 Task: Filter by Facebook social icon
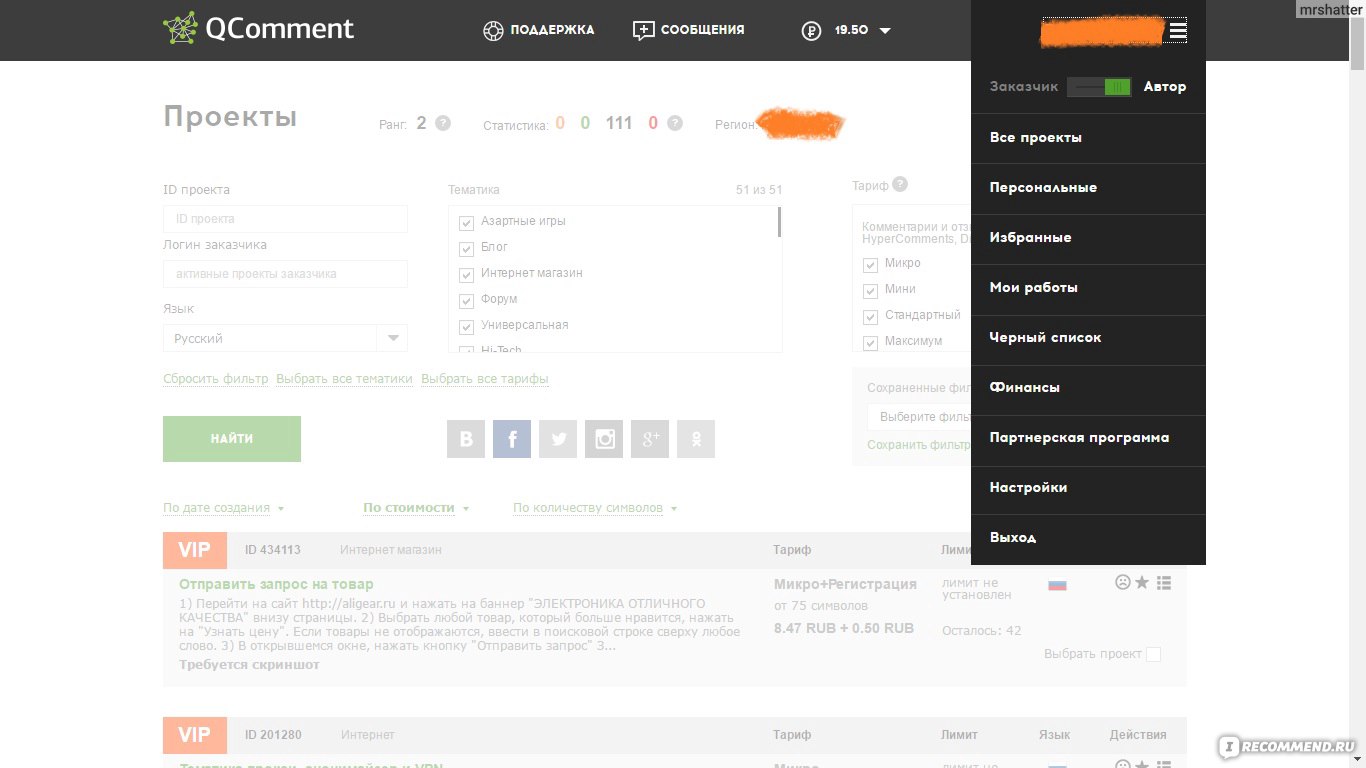[512, 439]
